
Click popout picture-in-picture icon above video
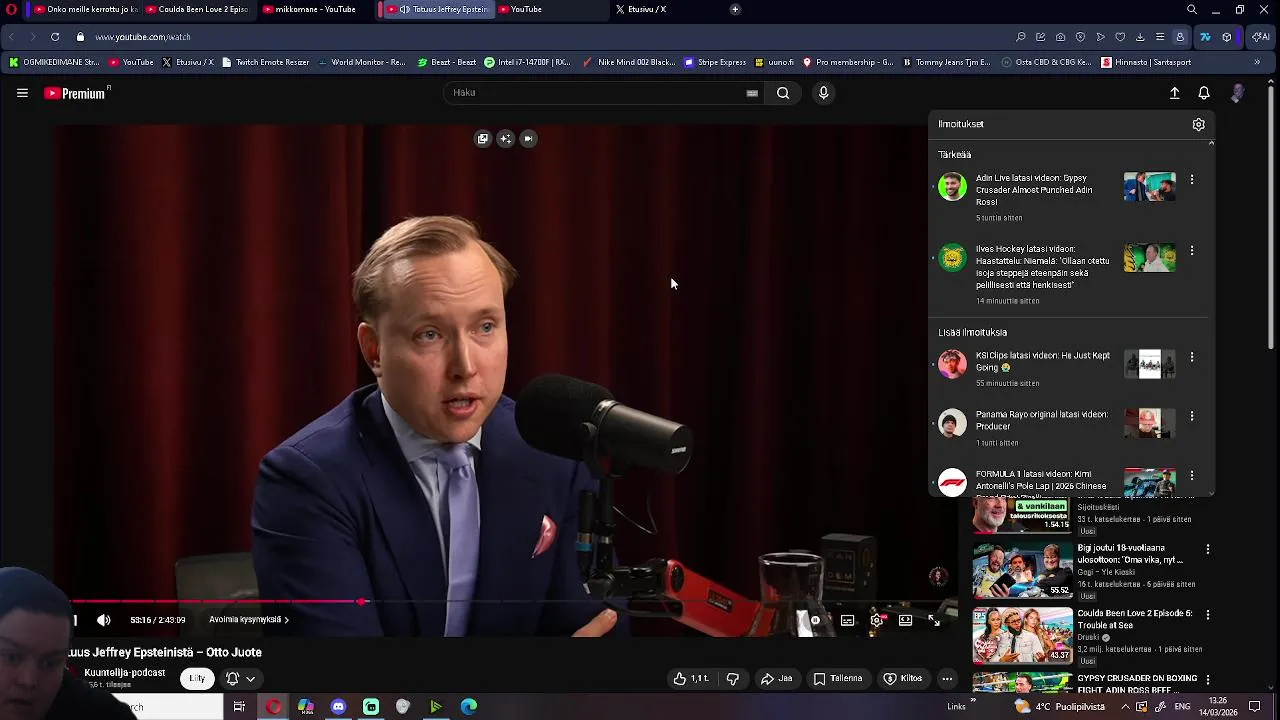point(483,139)
